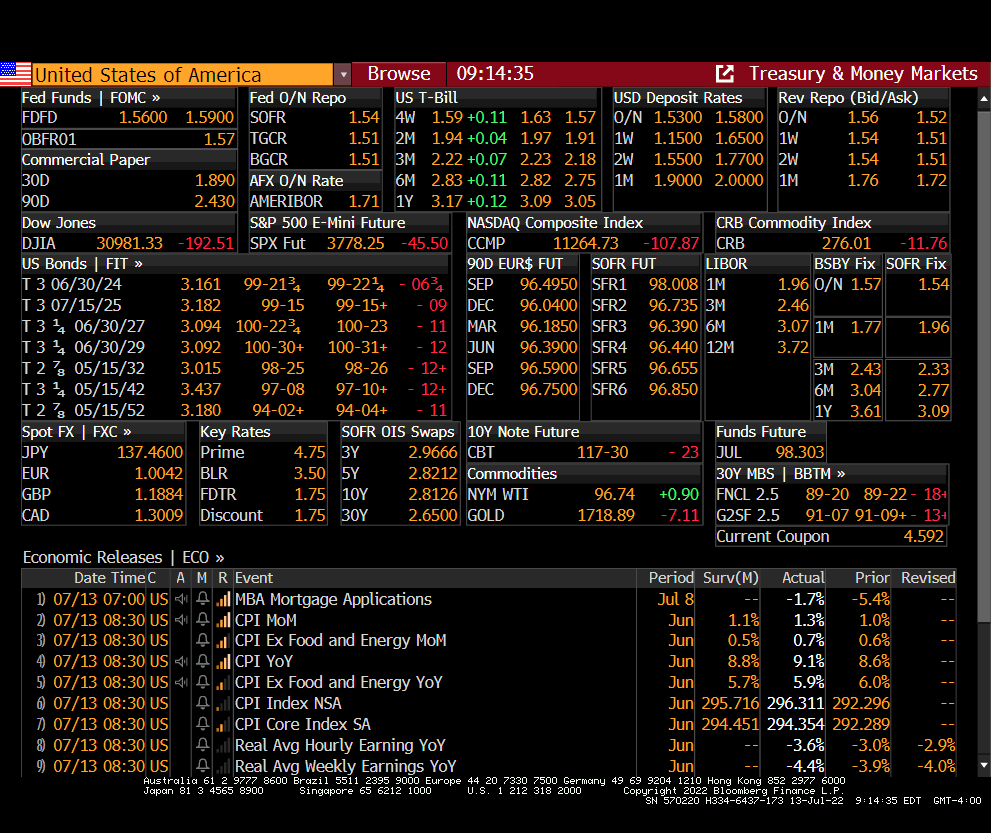Click the Prior column header
Screen dimensions: 991x833
pos(872,578)
